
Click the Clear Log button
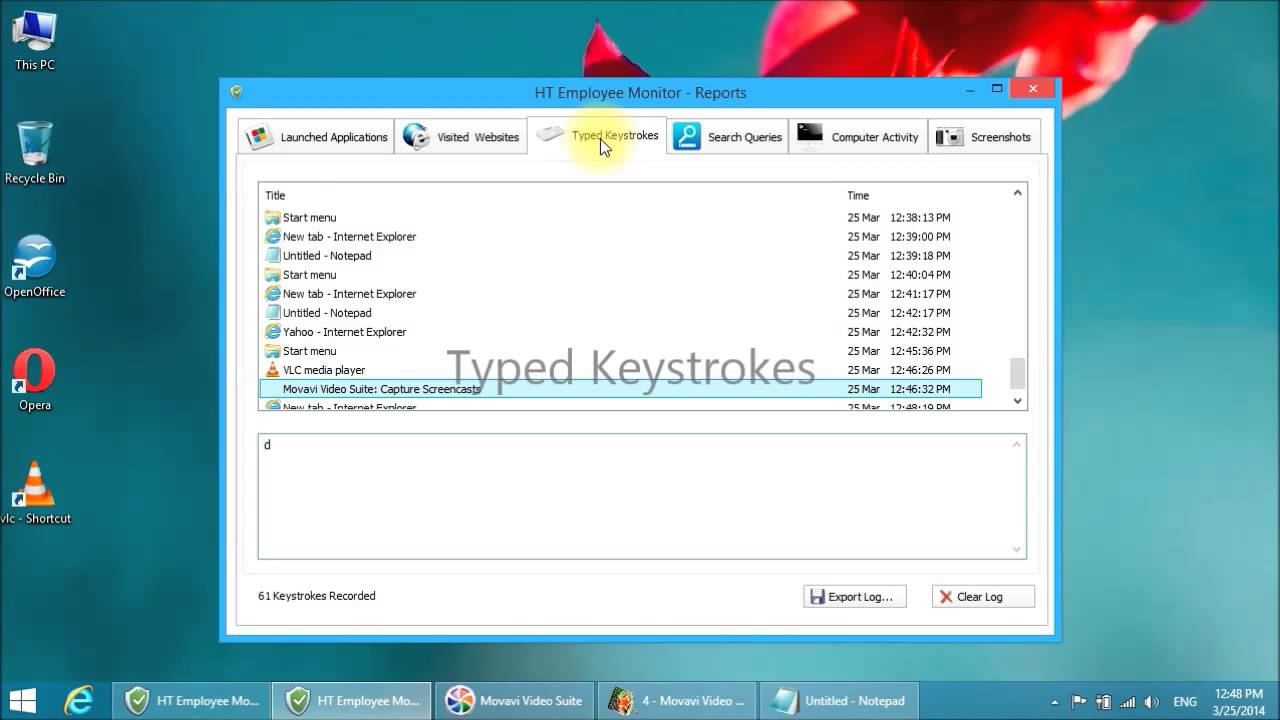coord(983,596)
